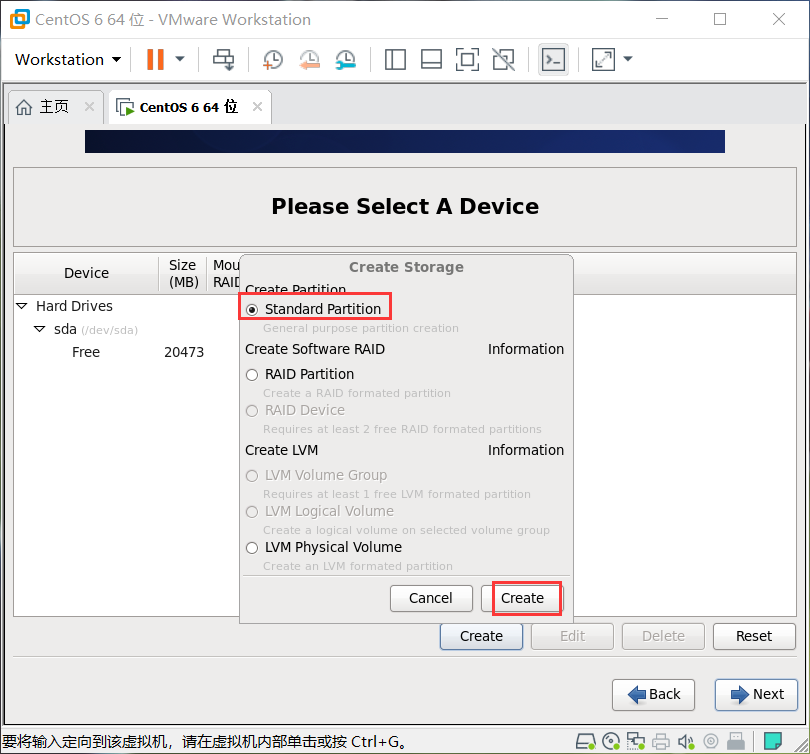The height and width of the screenshot is (754, 810).
Task: Close the 主页 tab
Action: pos(89,106)
